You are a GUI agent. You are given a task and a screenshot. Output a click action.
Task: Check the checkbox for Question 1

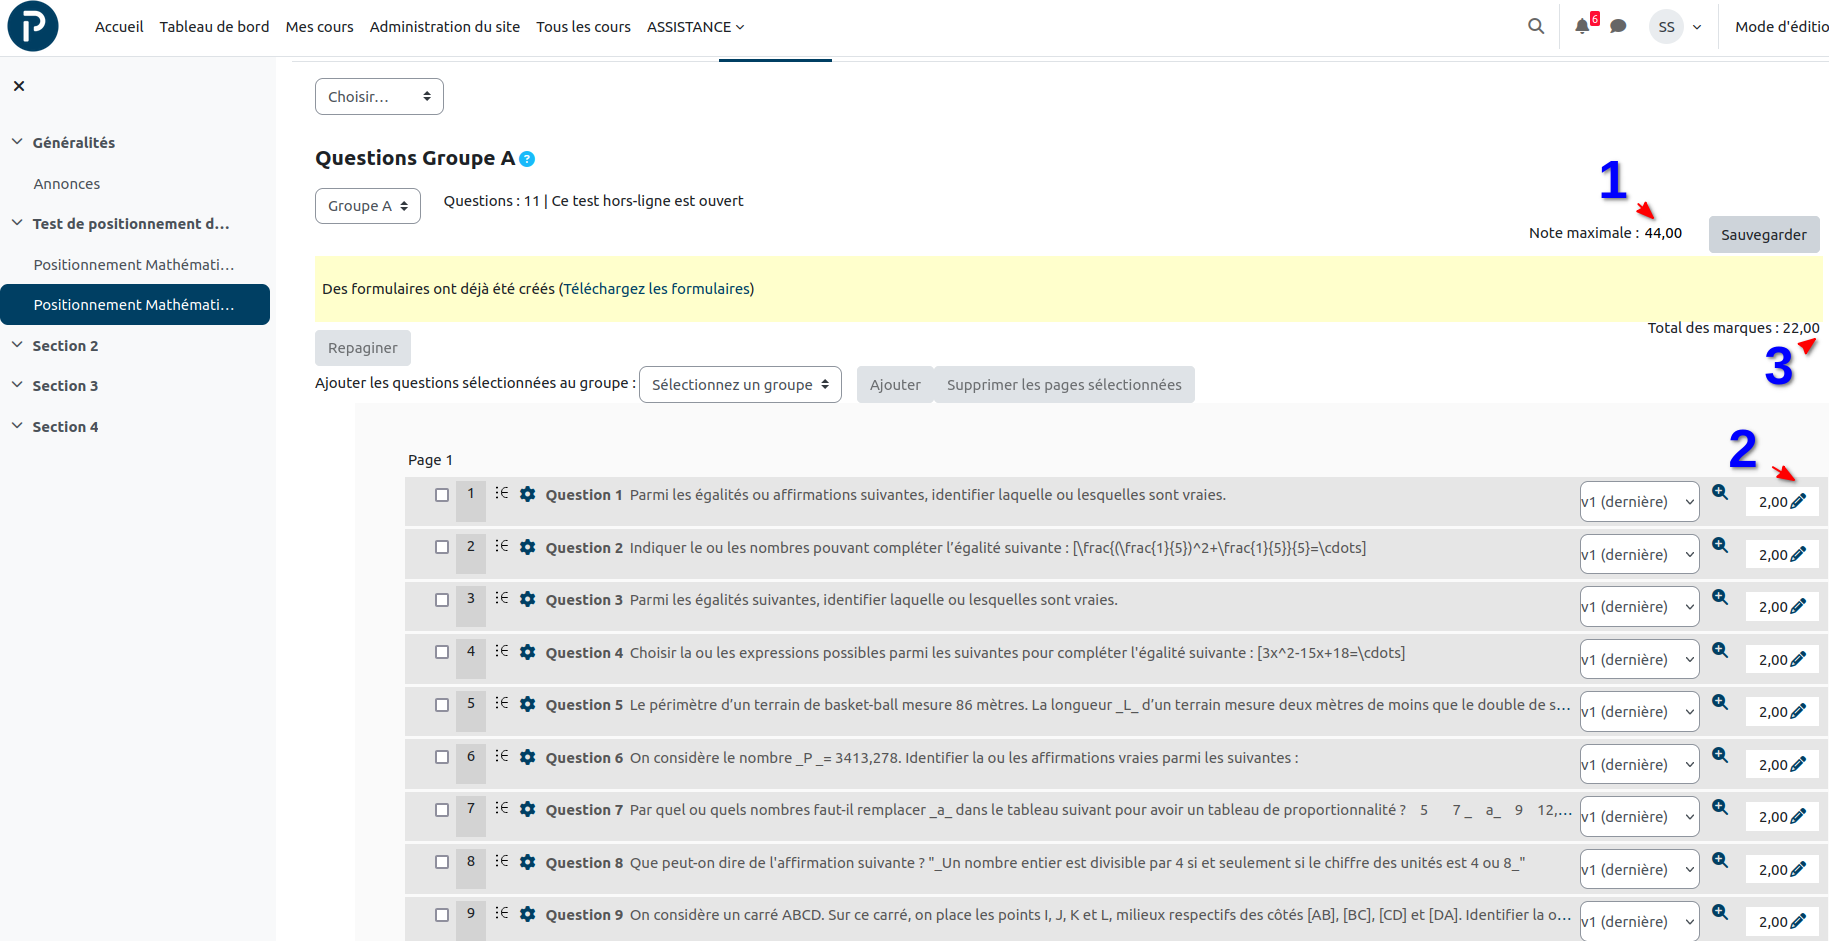pyautogui.click(x=442, y=495)
